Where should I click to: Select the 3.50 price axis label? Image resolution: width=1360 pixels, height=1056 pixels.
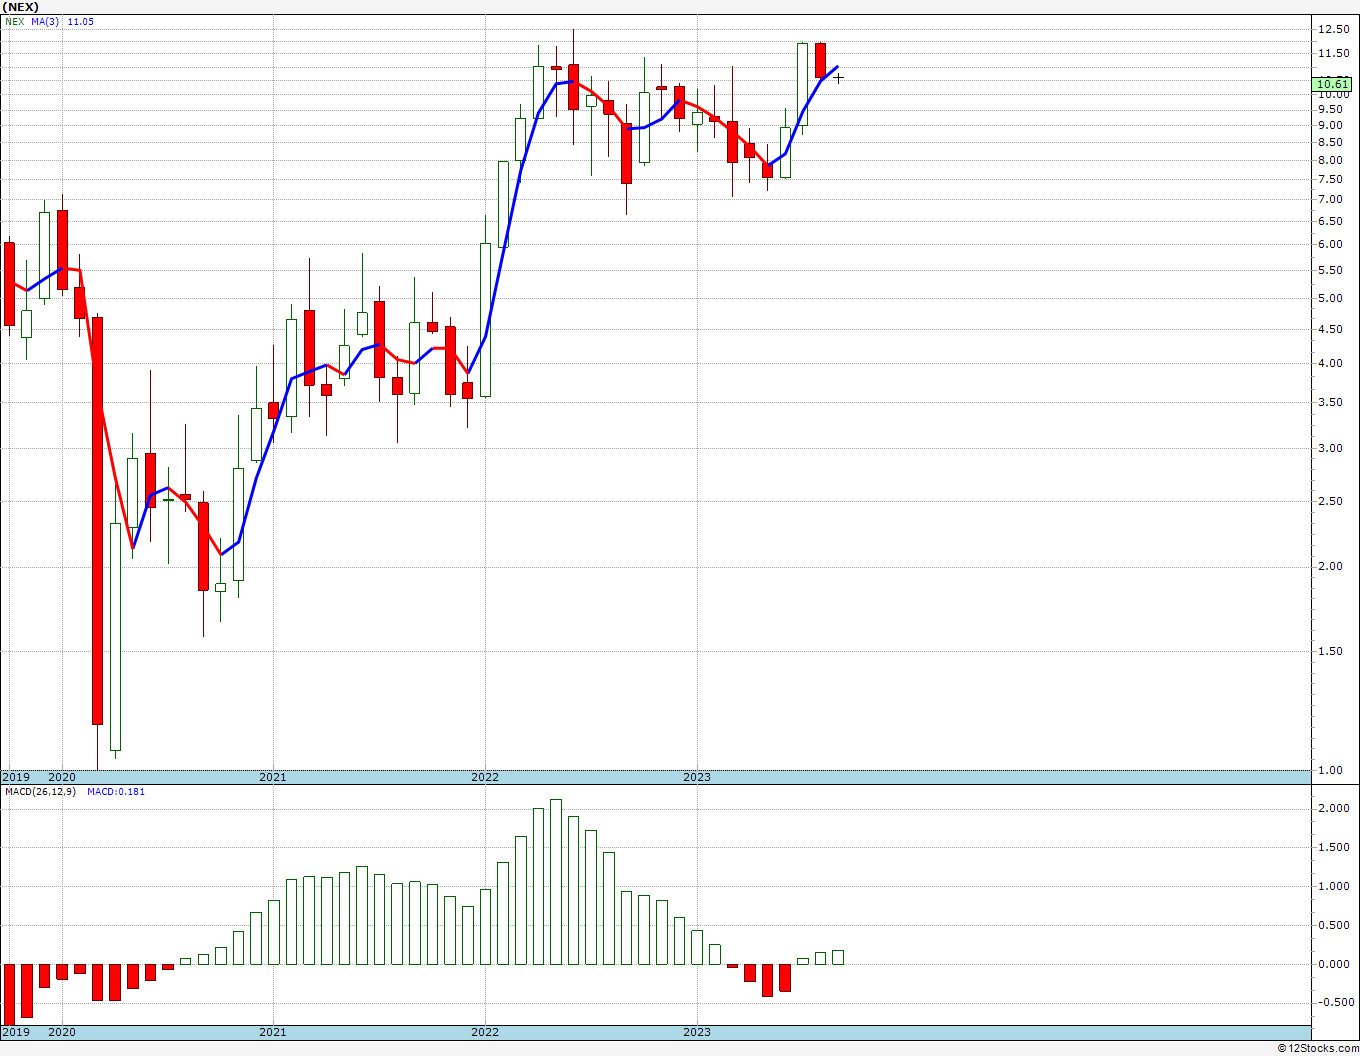[x=1330, y=403]
